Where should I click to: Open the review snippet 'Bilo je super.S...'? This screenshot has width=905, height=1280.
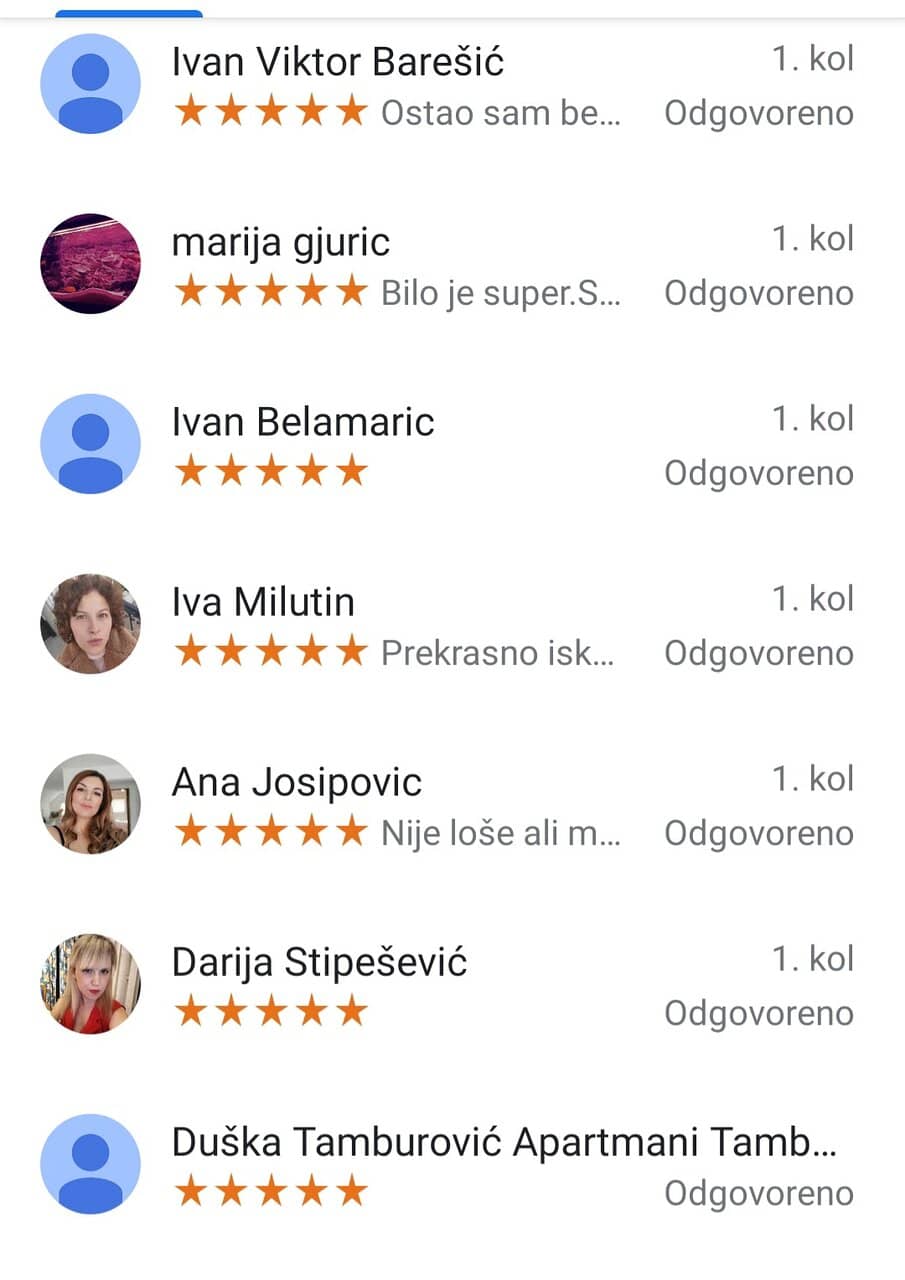click(x=501, y=293)
